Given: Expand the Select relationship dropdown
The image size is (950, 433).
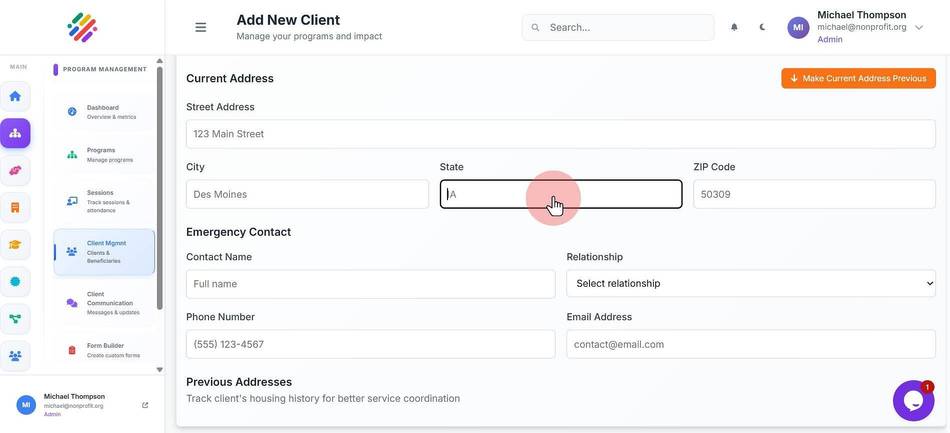Looking at the screenshot, I should (x=751, y=283).
